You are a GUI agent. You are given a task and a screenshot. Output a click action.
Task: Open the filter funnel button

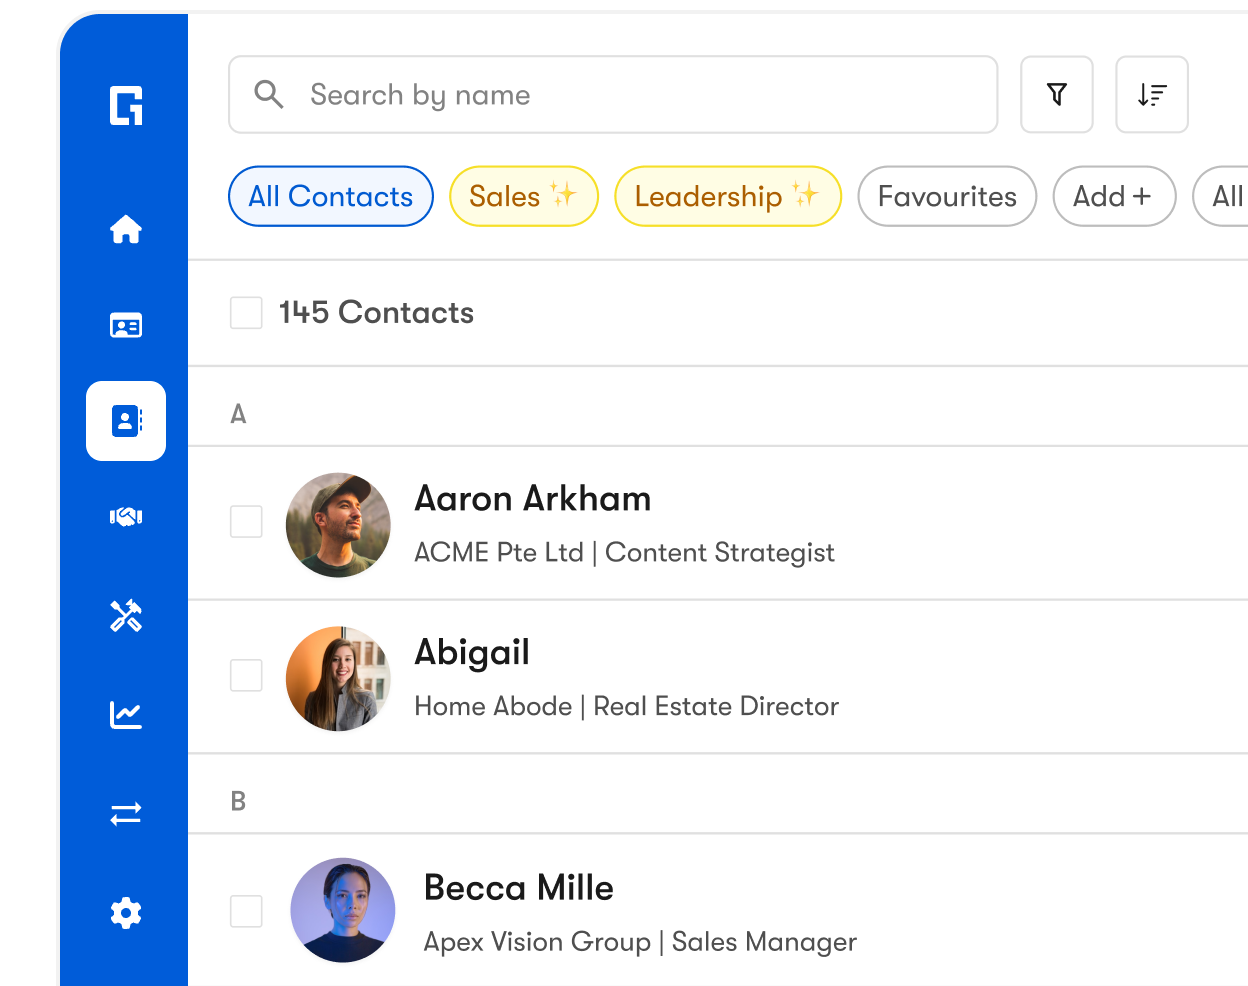pos(1057,94)
